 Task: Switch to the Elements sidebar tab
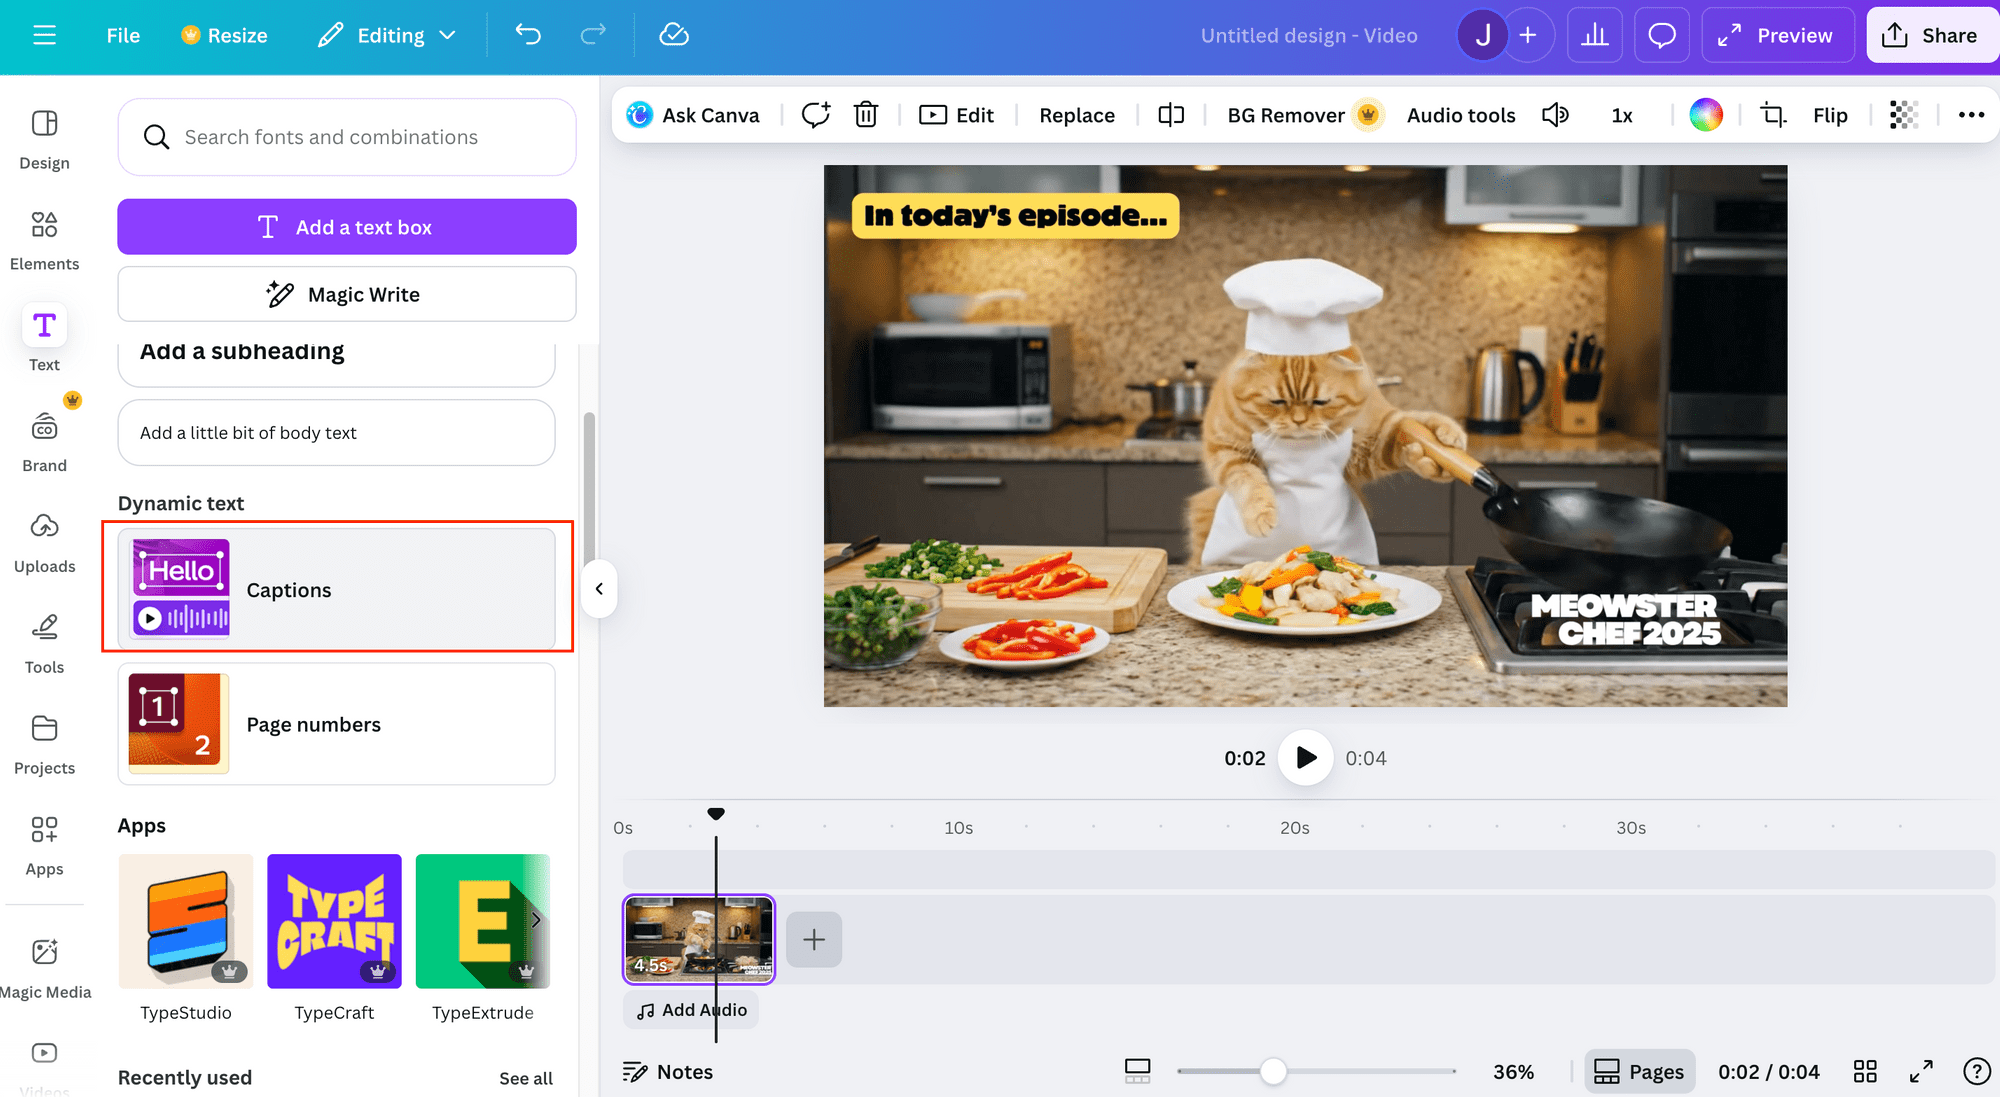[x=44, y=241]
